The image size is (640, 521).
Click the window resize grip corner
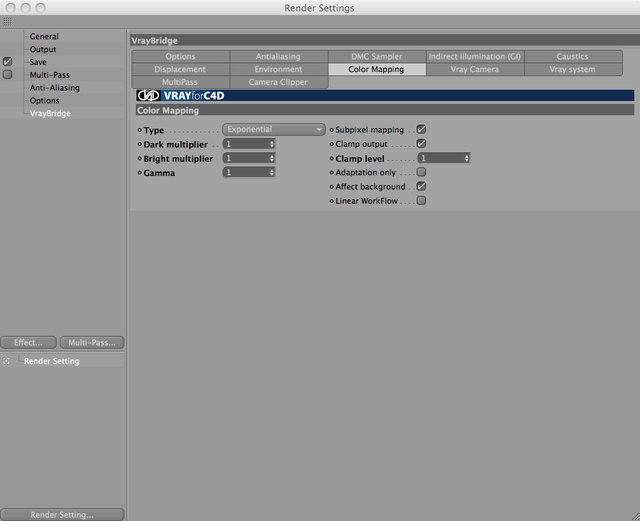[635, 516]
